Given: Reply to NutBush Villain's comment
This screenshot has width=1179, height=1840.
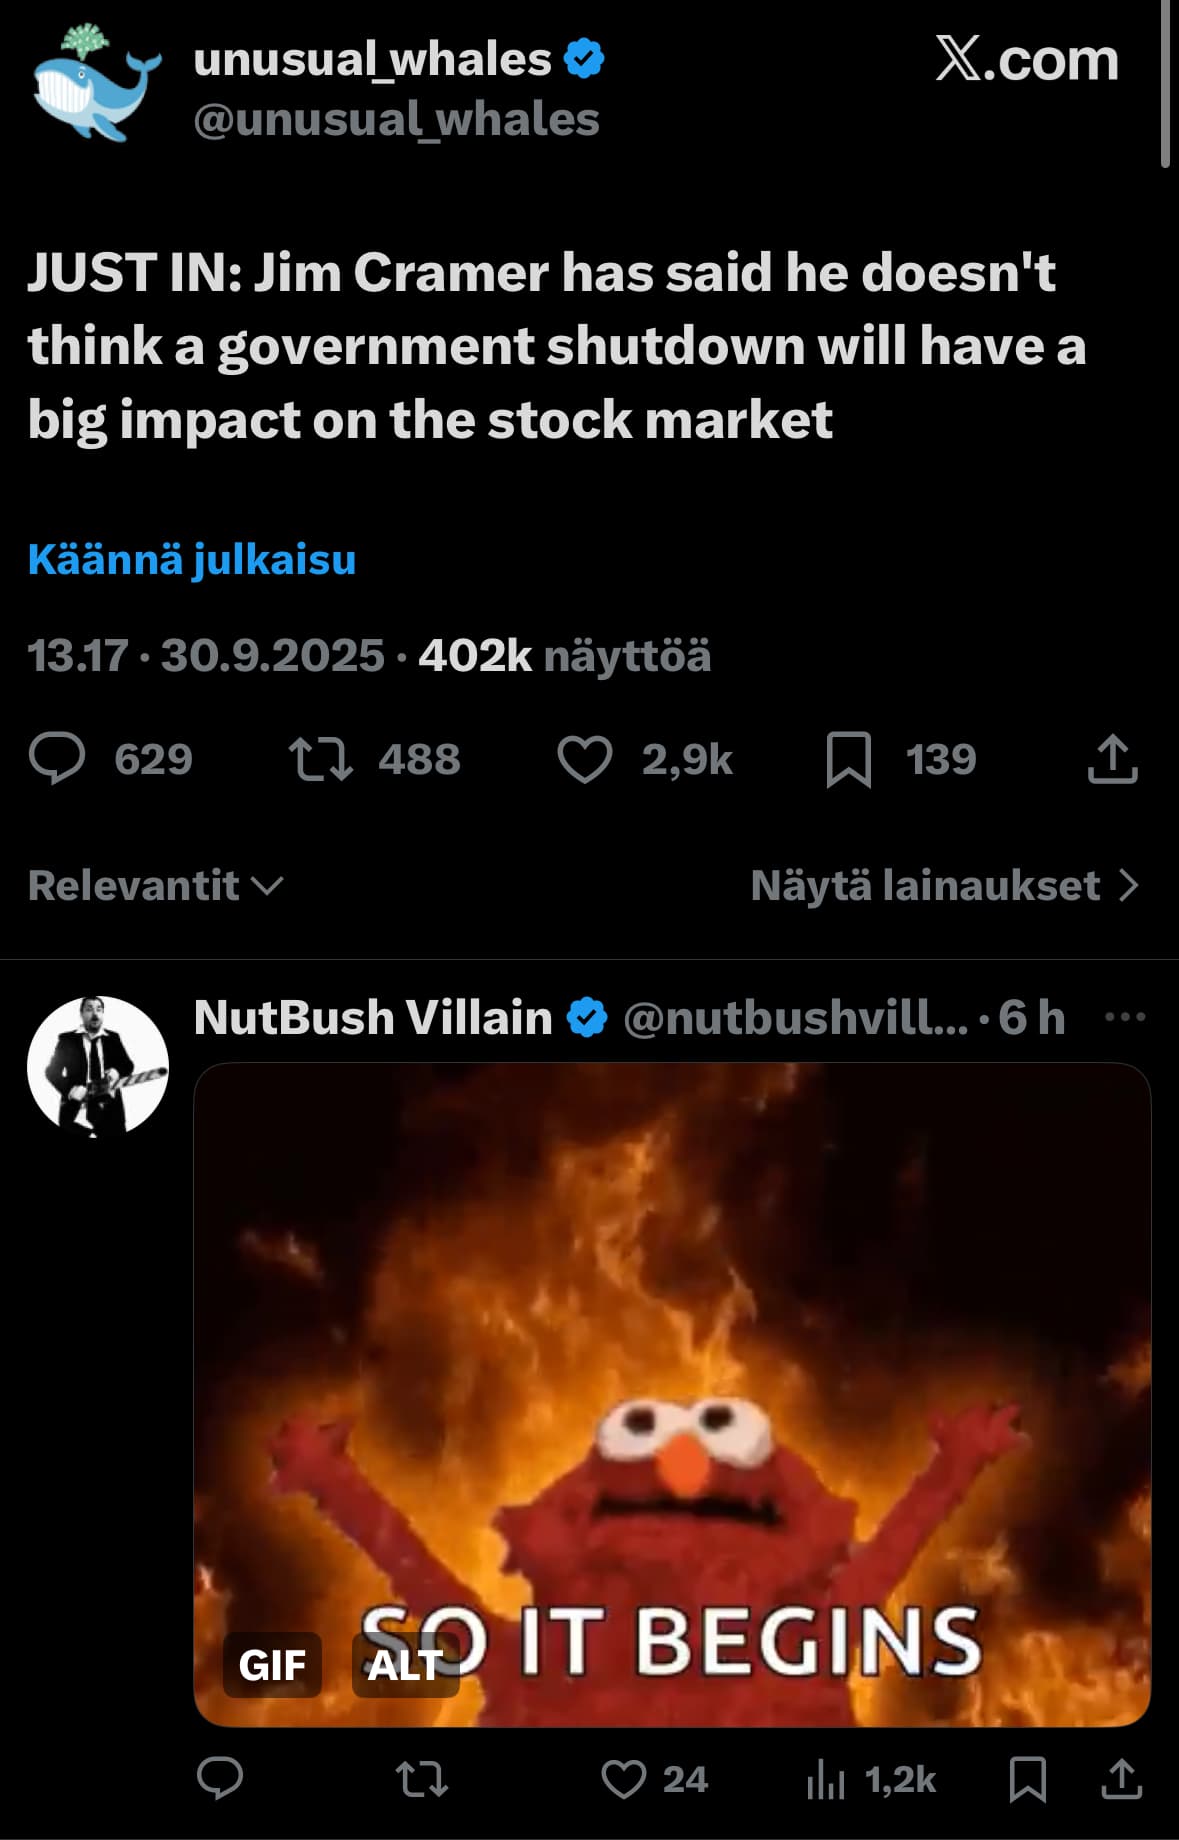Looking at the screenshot, I should (220, 1780).
